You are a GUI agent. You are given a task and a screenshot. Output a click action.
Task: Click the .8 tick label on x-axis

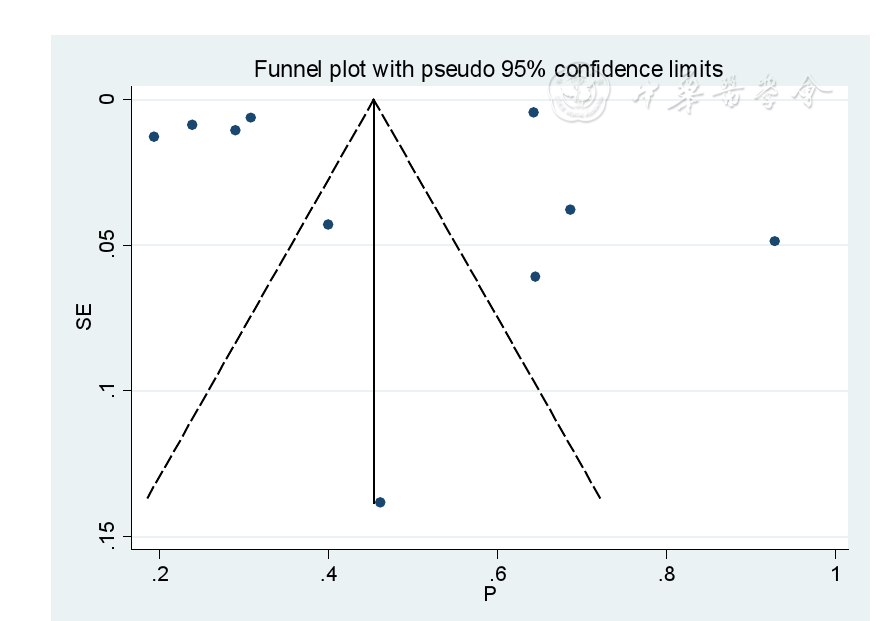tap(666, 575)
